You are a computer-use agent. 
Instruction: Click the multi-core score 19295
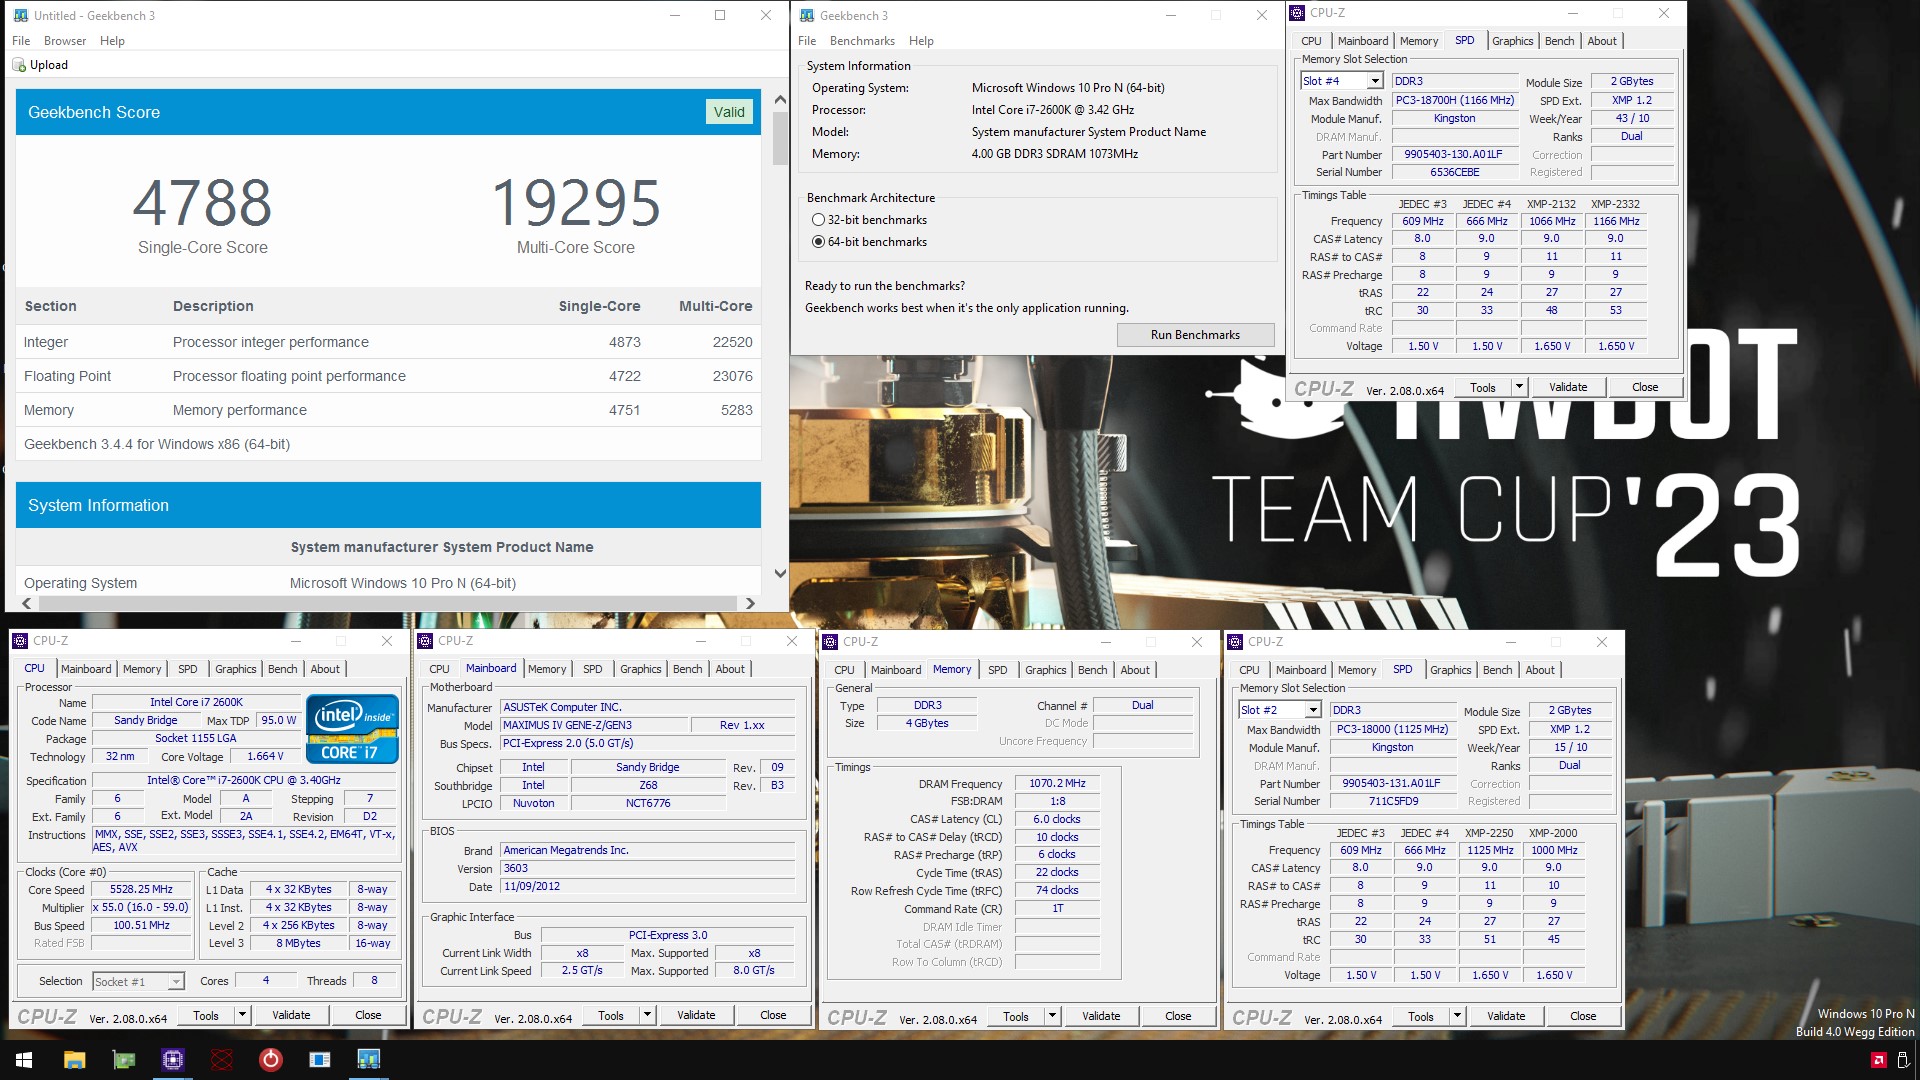tap(576, 203)
